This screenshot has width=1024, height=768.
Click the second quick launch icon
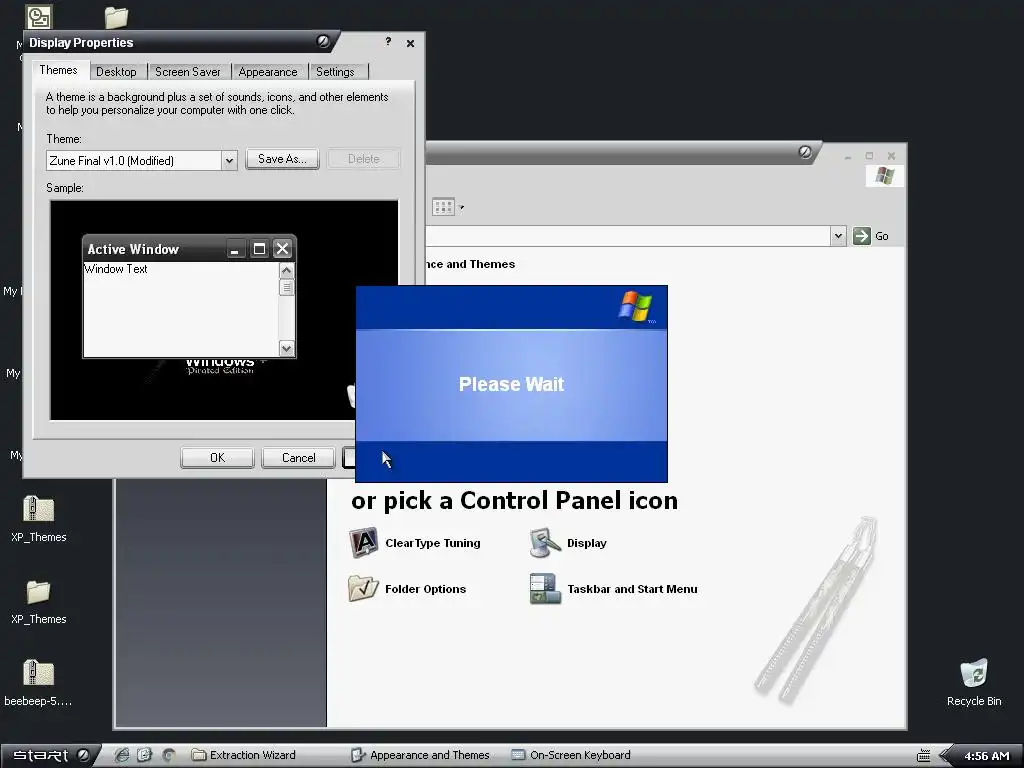[x=144, y=755]
